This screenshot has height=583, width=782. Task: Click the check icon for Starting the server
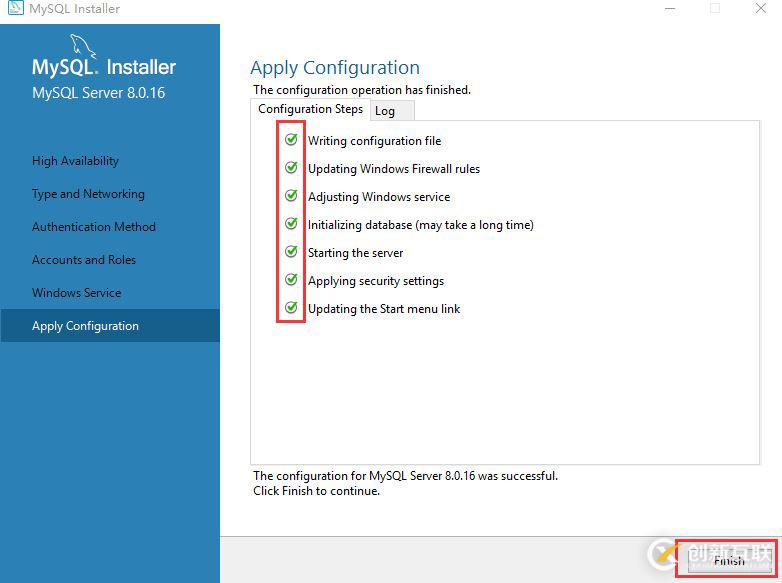(x=291, y=251)
